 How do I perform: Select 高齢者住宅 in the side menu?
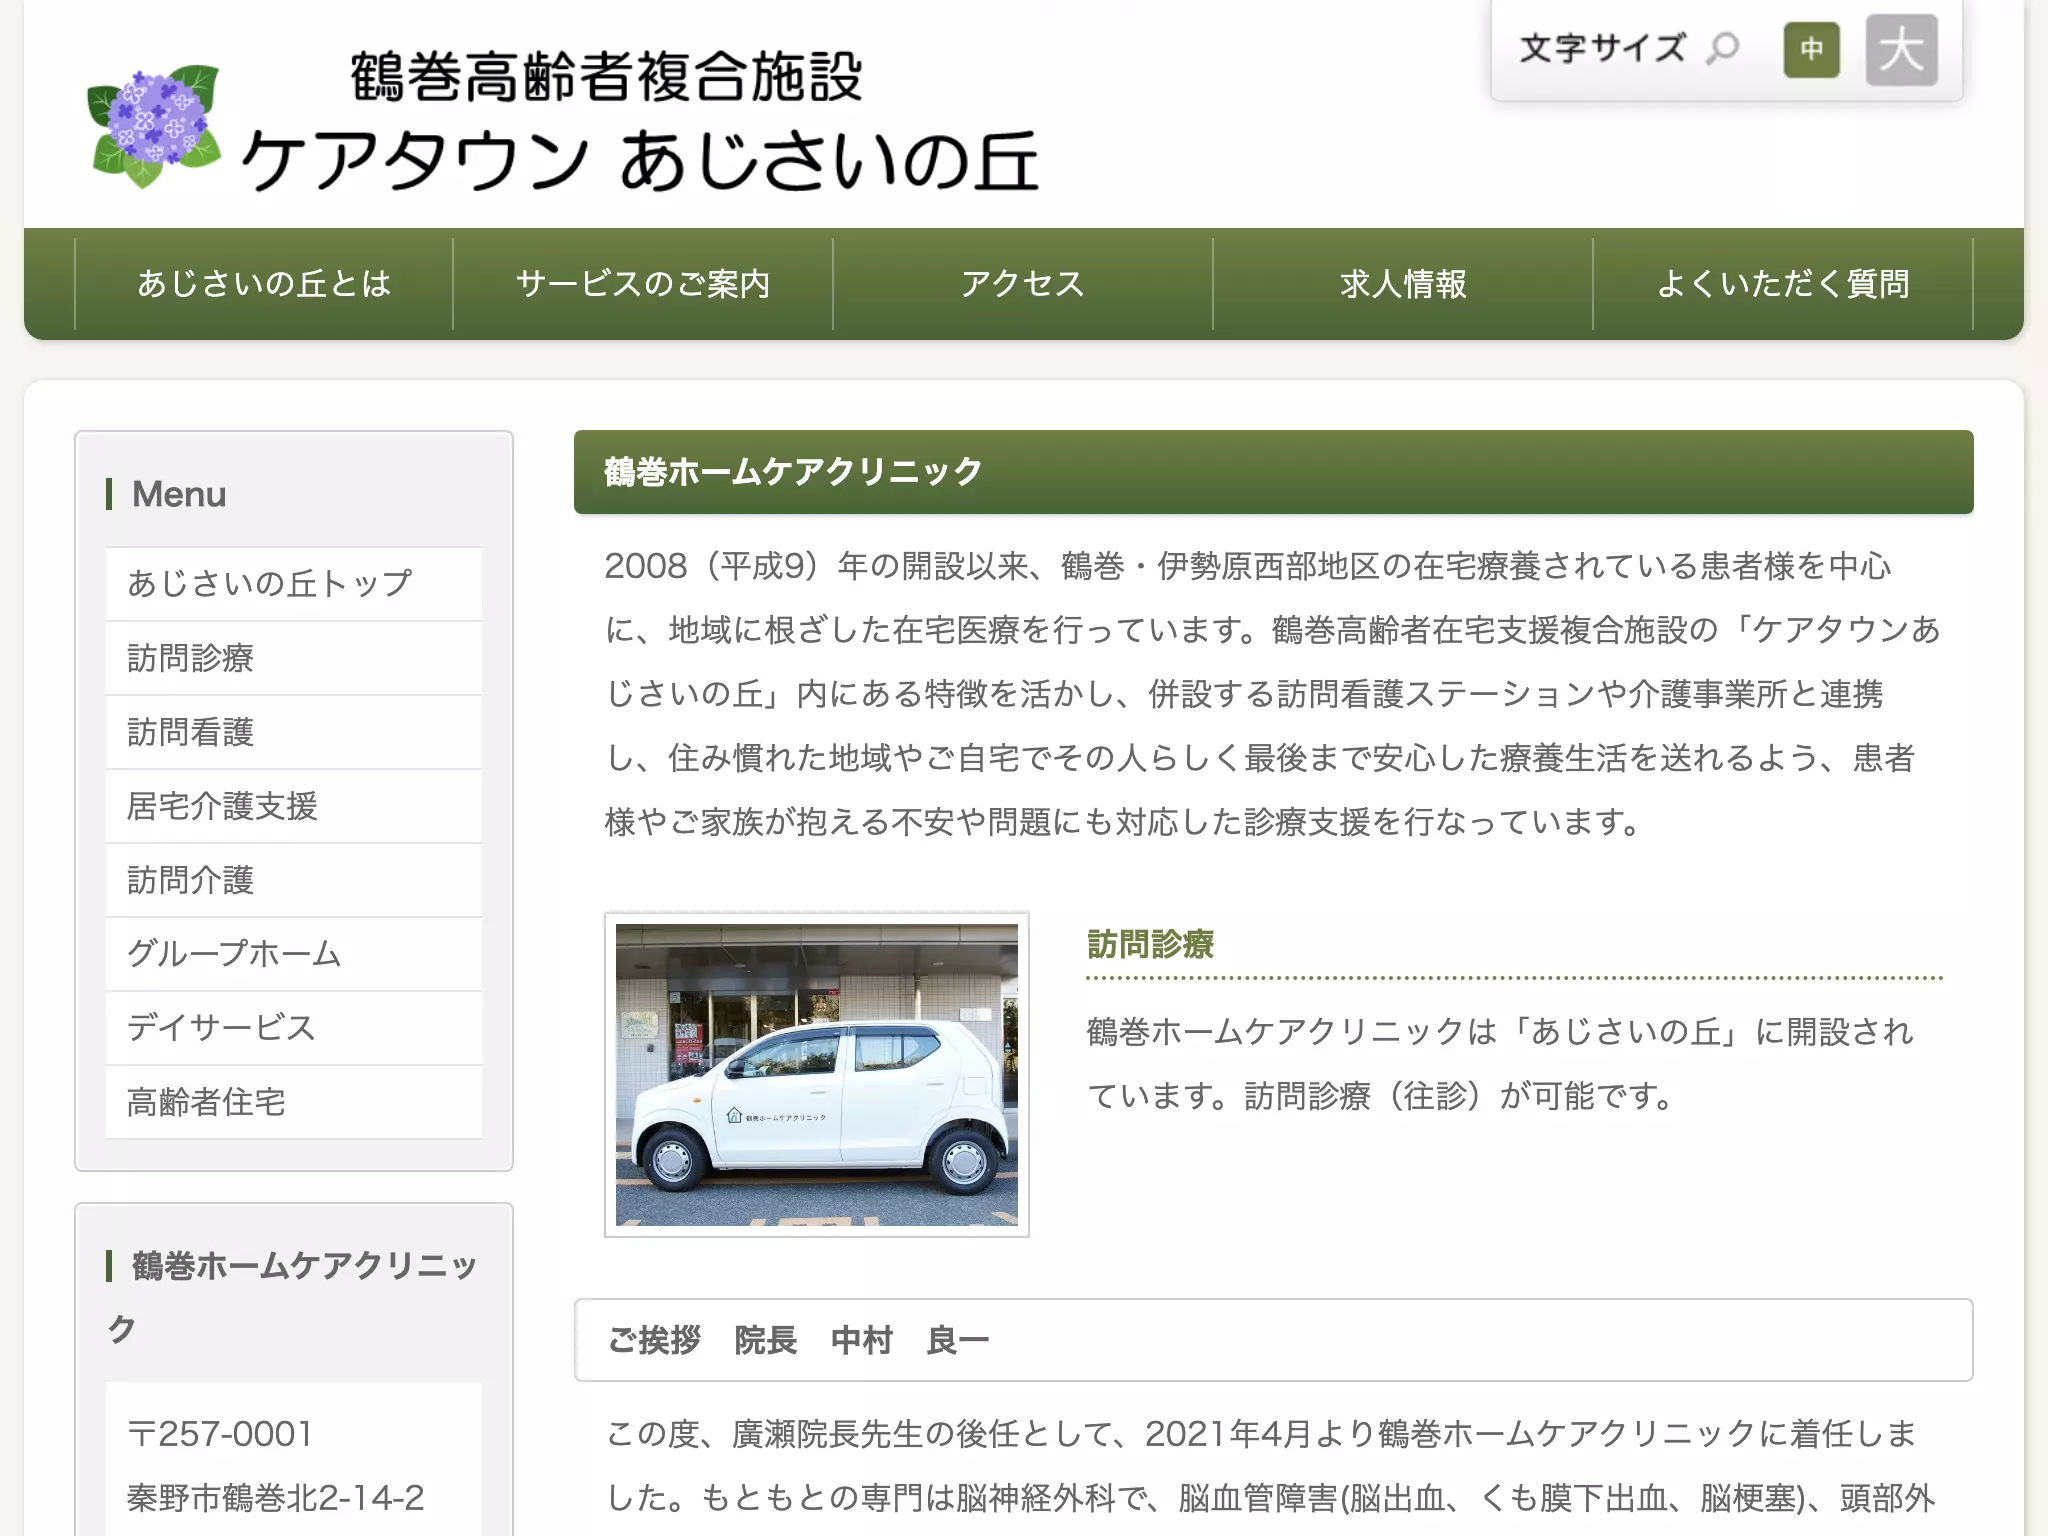click(294, 1102)
